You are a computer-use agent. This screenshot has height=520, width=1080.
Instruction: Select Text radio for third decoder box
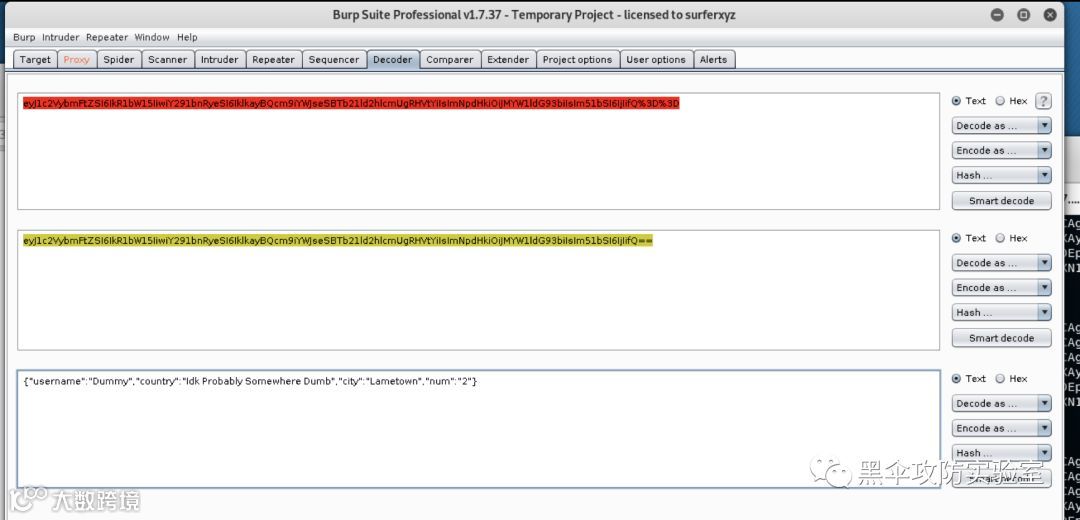[x=956, y=378]
